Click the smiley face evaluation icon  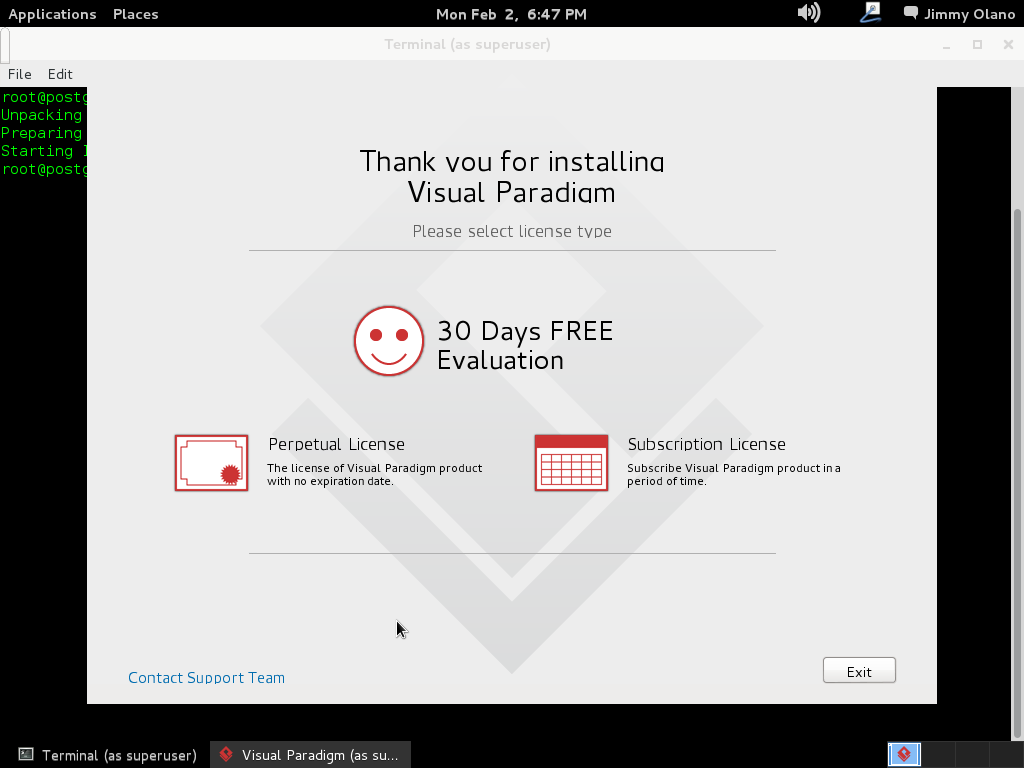tap(389, 341)
